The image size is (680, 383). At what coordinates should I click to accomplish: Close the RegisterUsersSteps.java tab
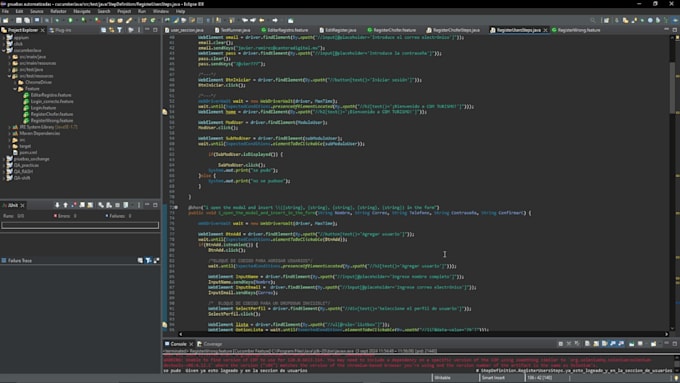click(x=545, y=30)
